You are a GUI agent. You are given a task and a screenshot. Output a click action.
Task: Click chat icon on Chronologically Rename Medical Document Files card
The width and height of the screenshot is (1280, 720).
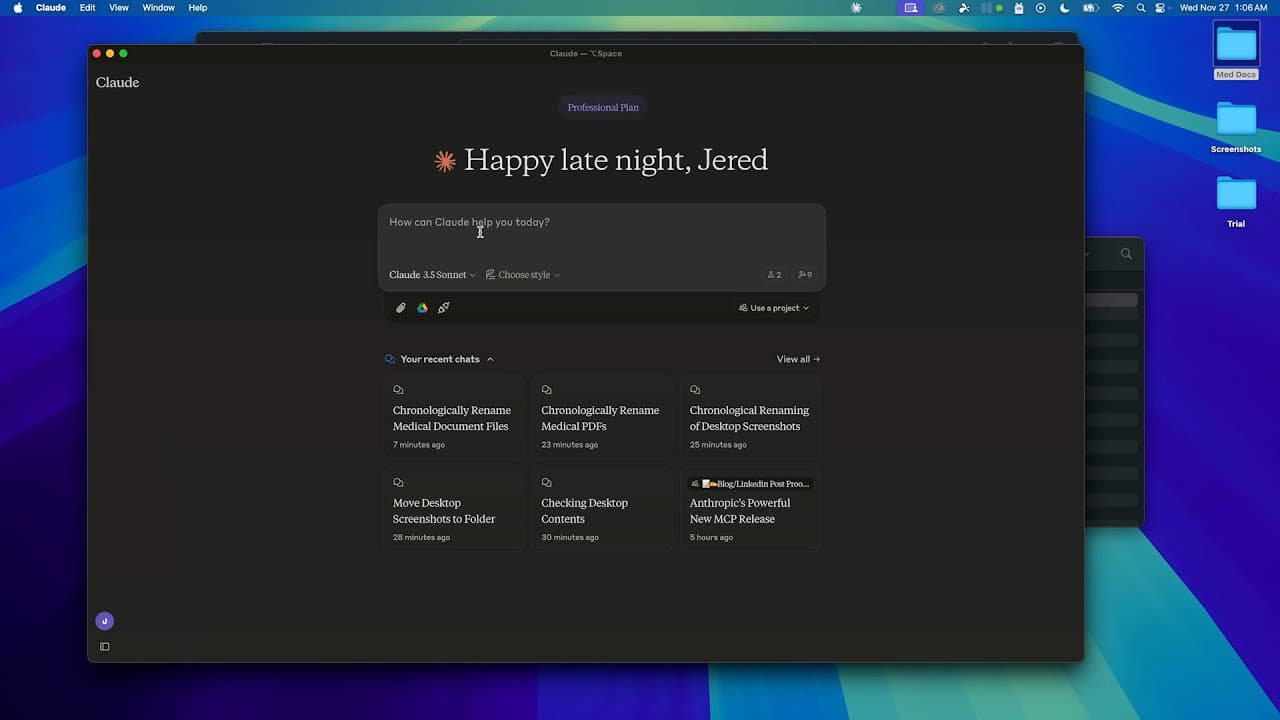[398, 390]
